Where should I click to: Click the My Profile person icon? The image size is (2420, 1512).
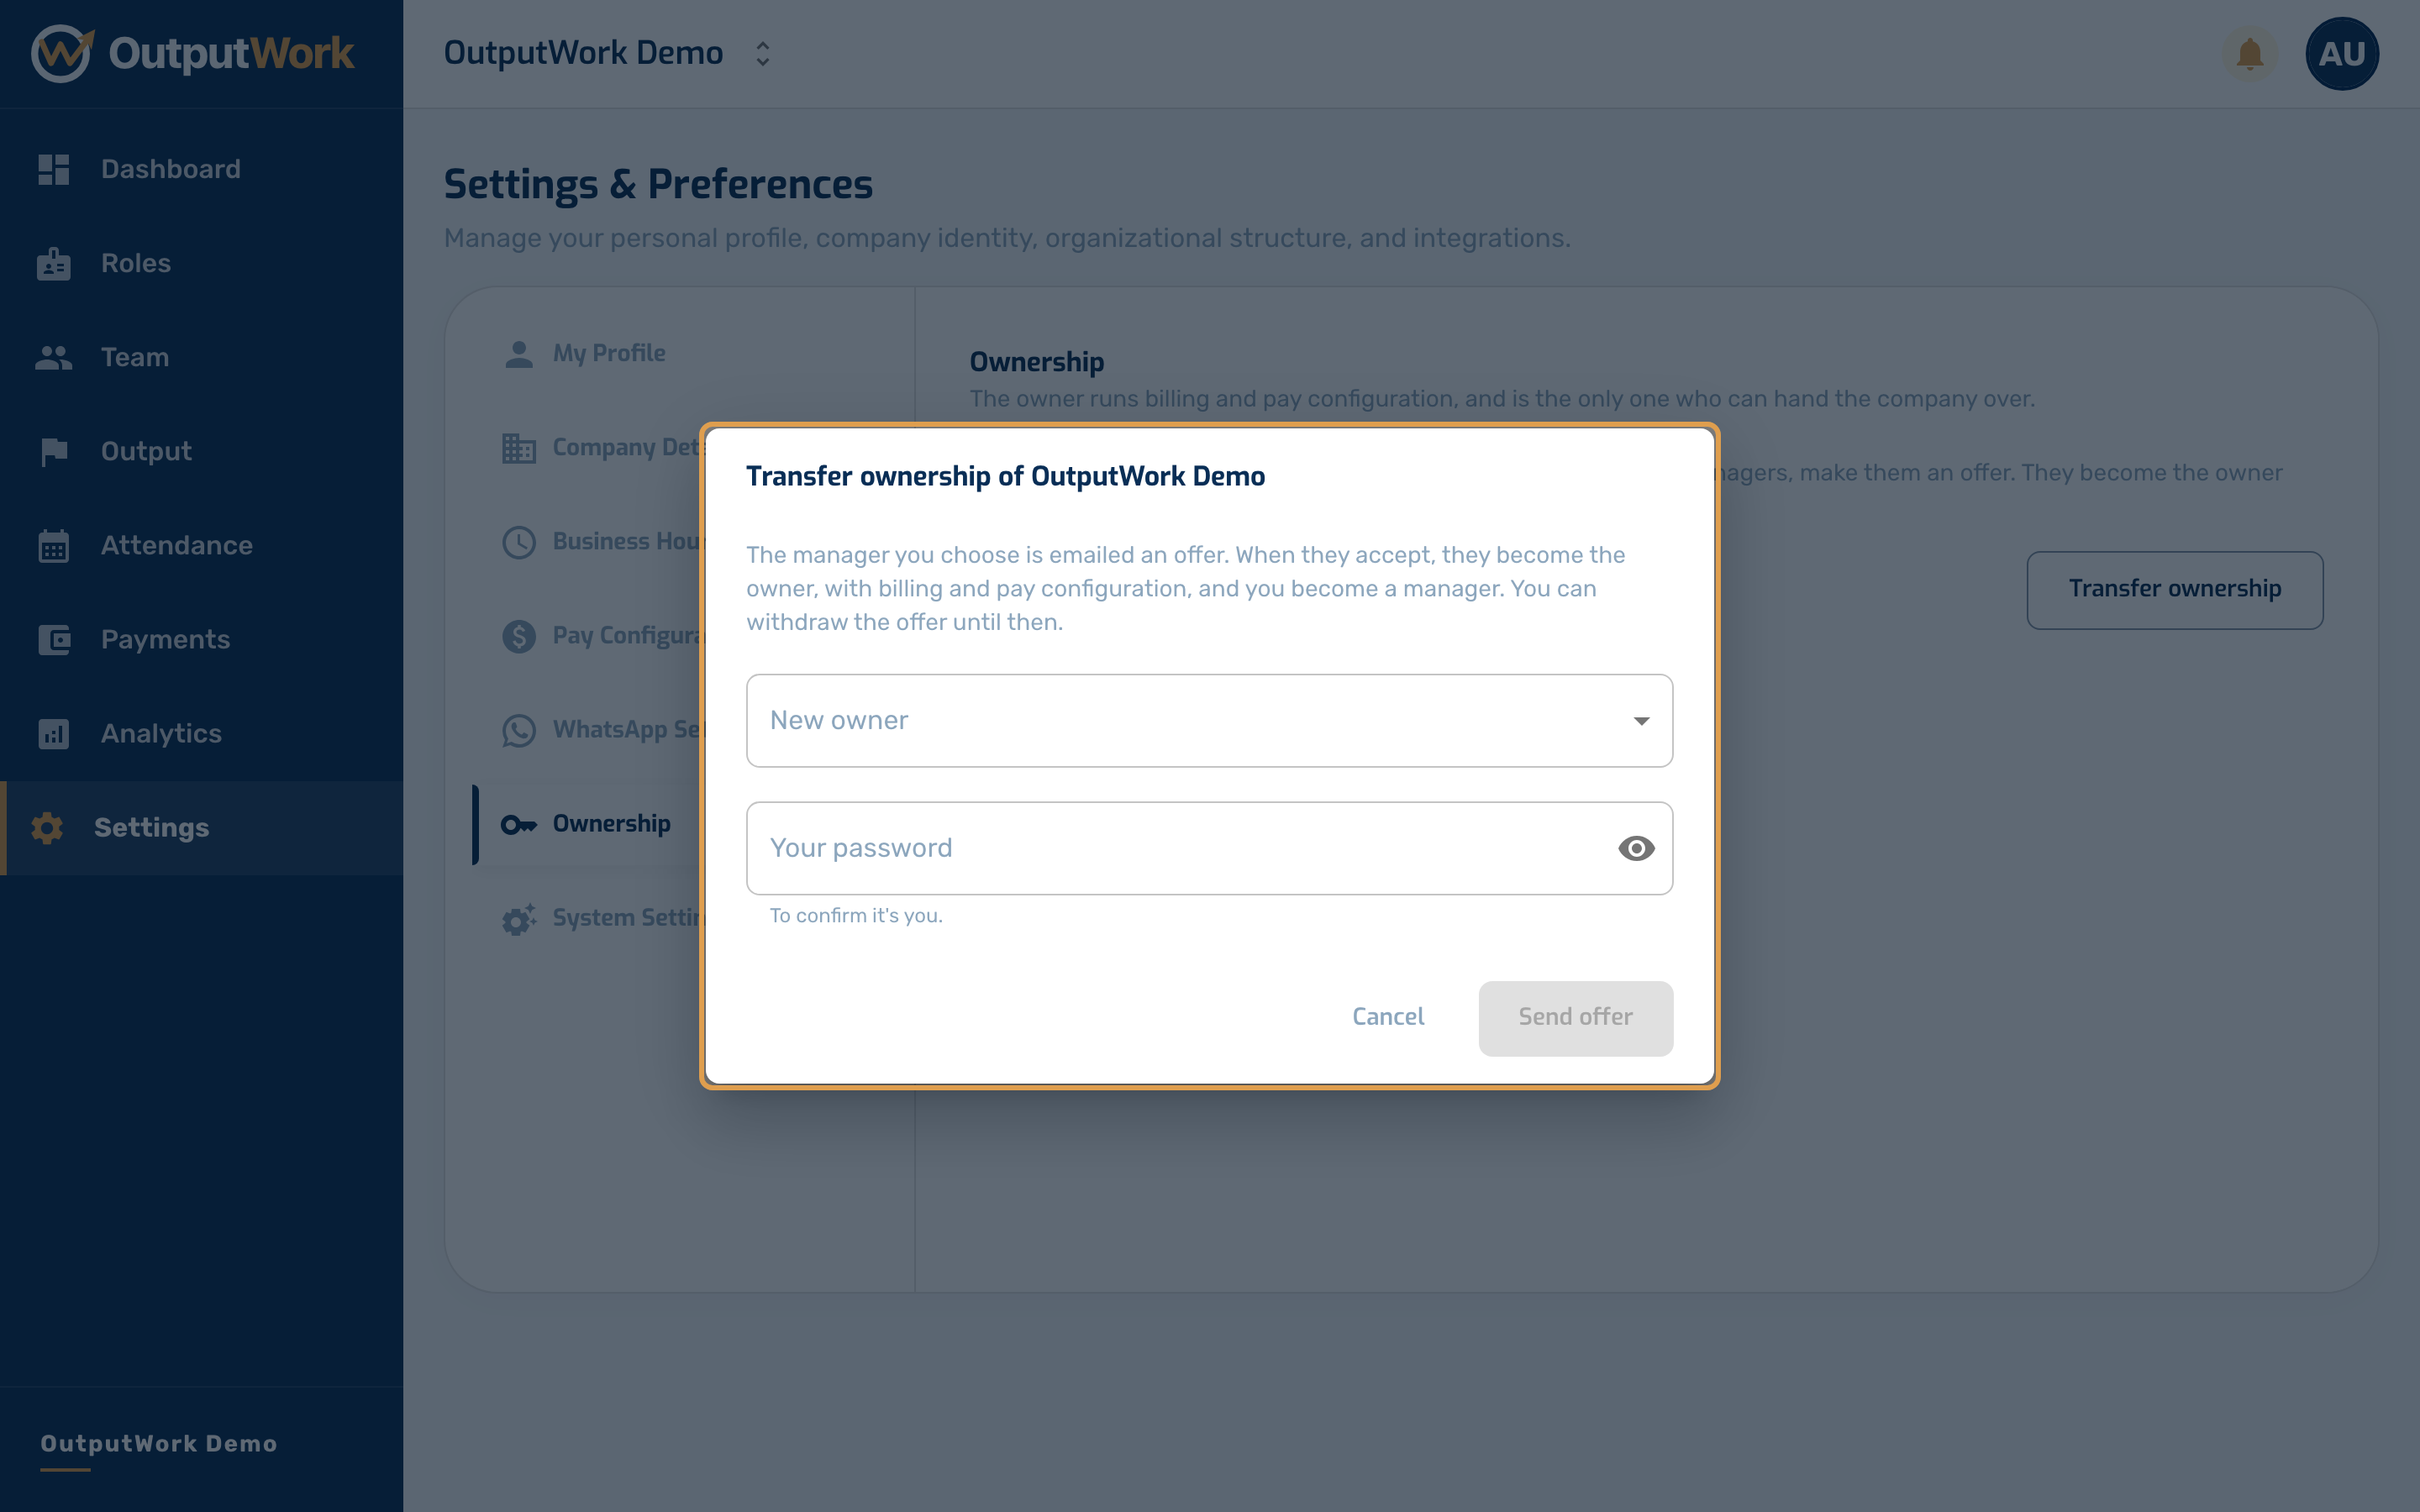518,354
